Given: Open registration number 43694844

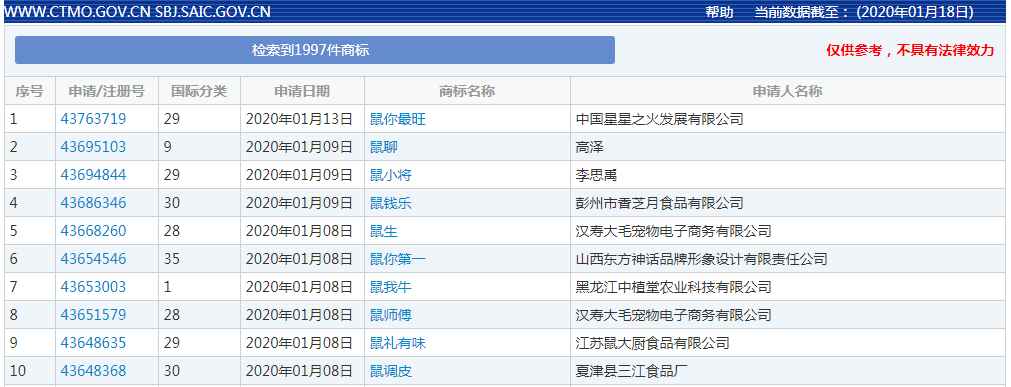Looking at the screenshot, I should [93, 175].
